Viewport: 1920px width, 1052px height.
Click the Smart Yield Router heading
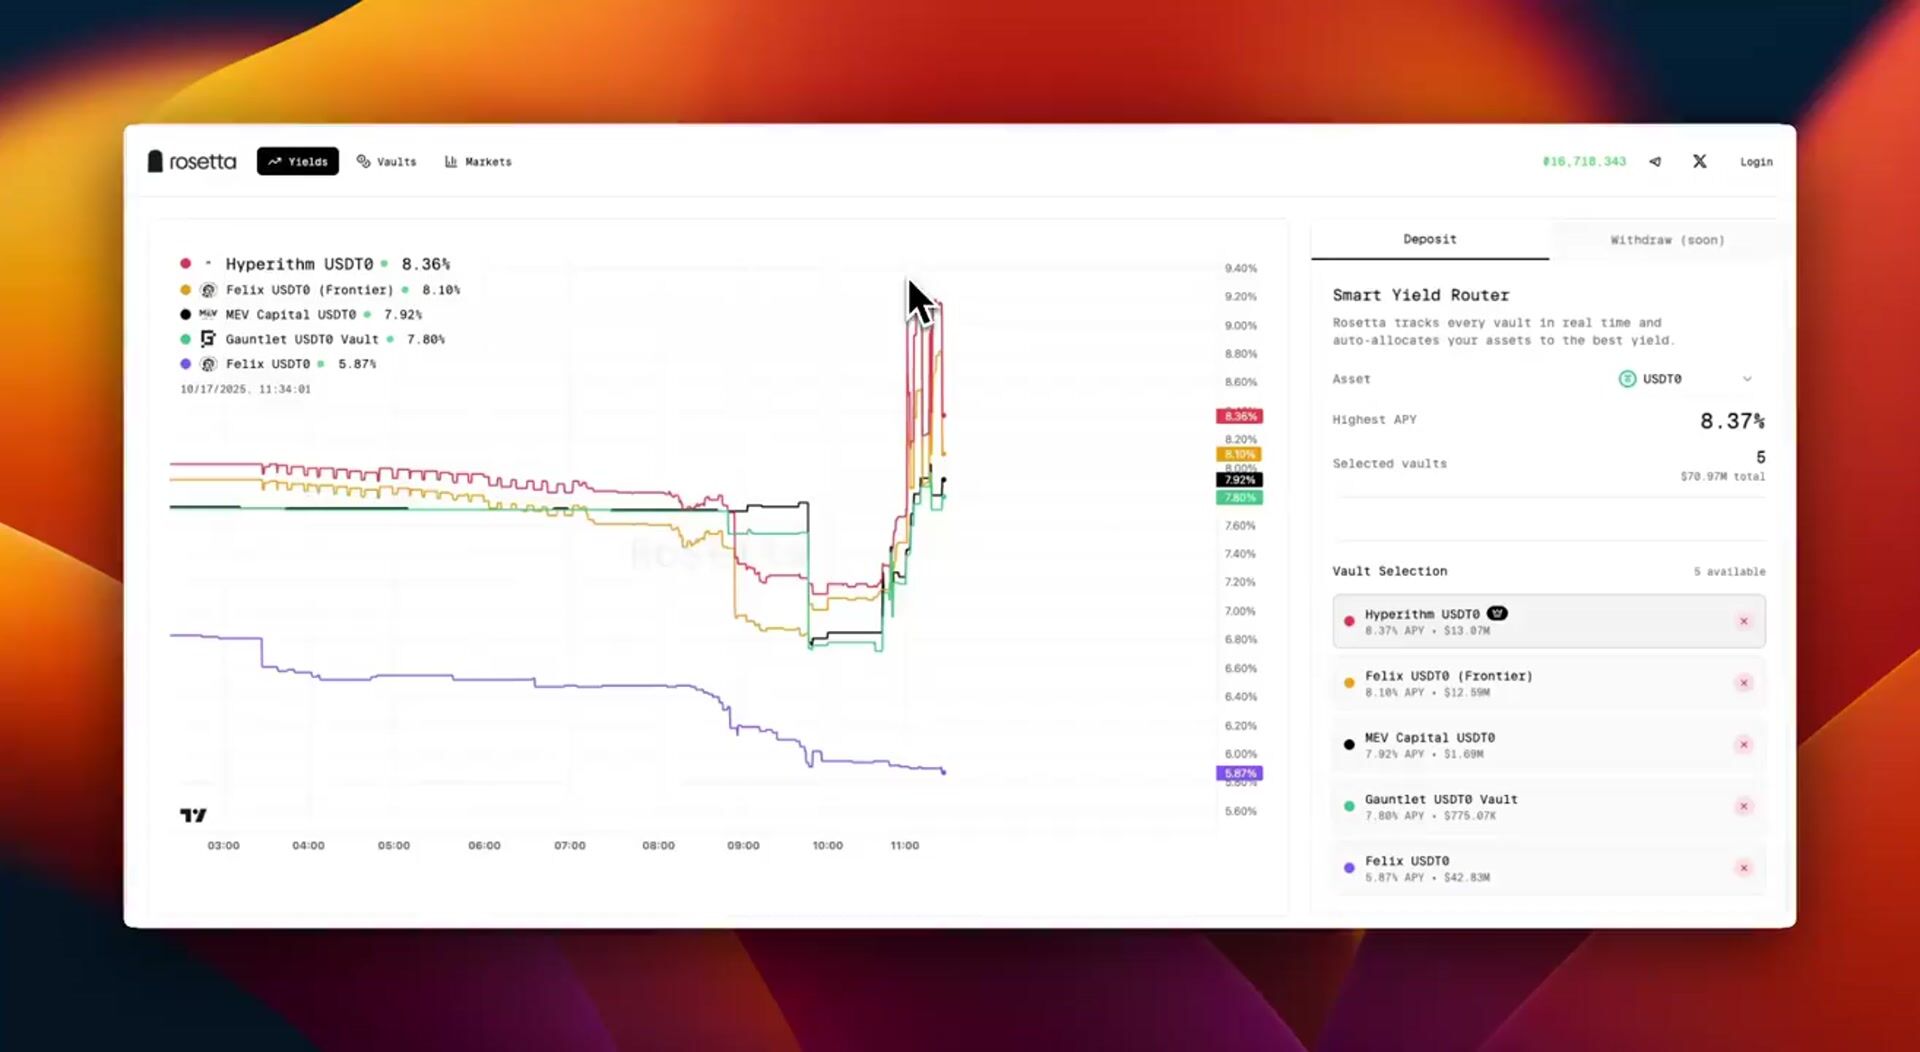coord(1421,295)
